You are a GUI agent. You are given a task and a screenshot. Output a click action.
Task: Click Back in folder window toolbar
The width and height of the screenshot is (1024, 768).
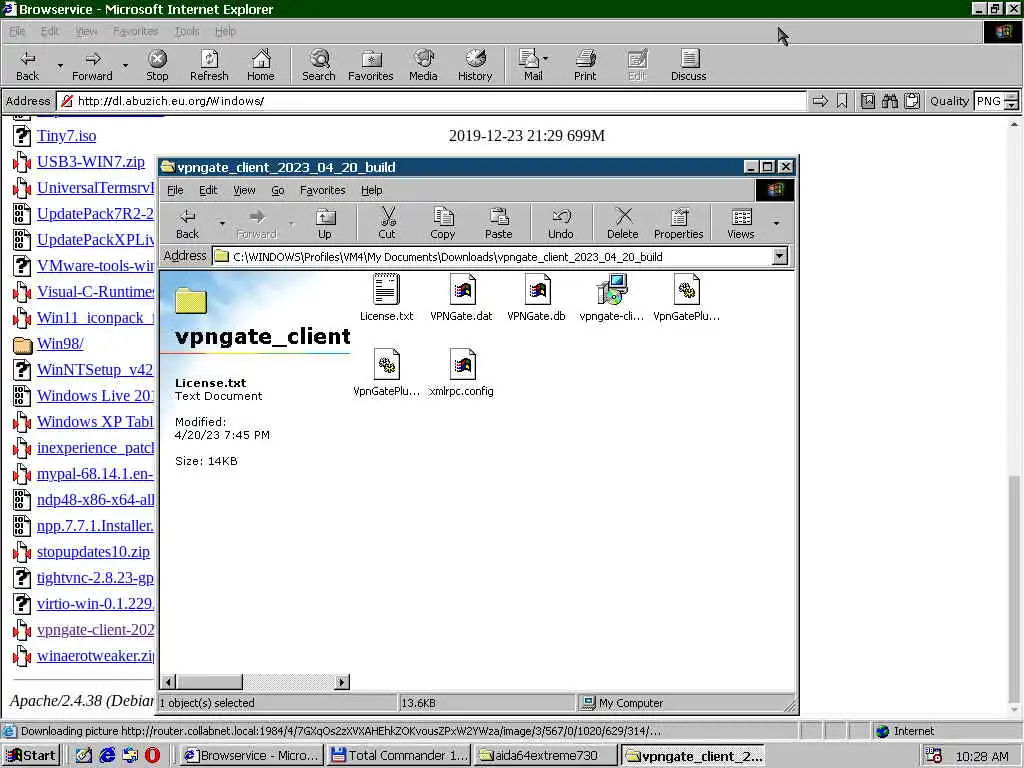click(x=187, y=223)
